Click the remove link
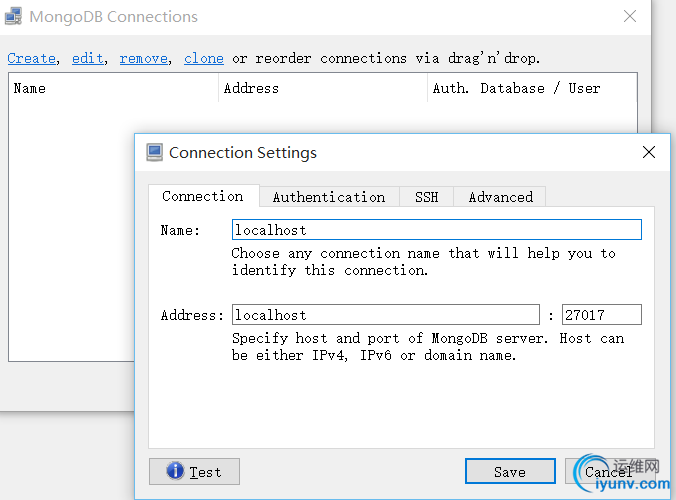Image resolution: width=676 pixels, height=500 pixels. point(144,58)
